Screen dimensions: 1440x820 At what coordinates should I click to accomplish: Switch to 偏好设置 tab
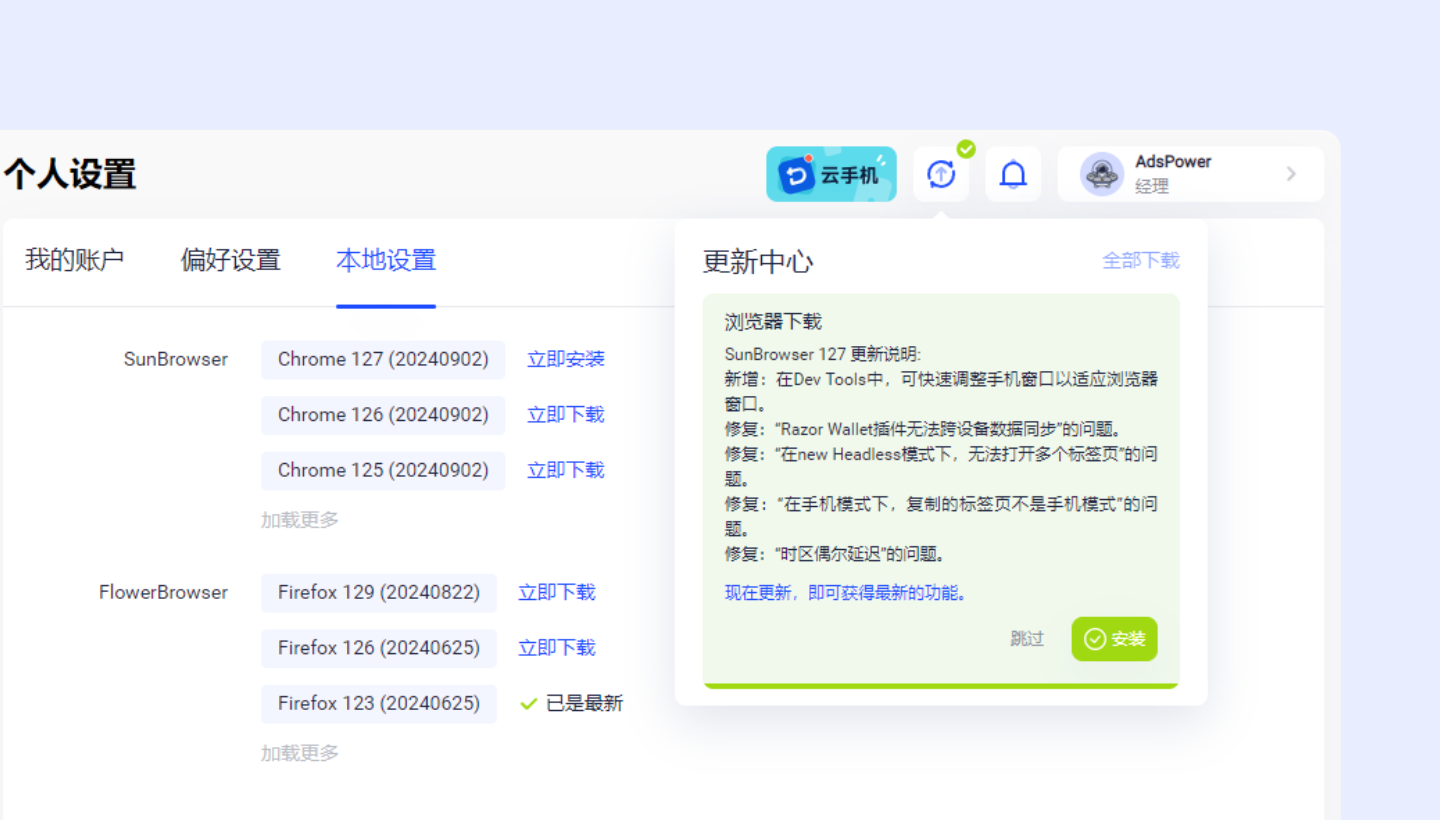tap(231, 260)
